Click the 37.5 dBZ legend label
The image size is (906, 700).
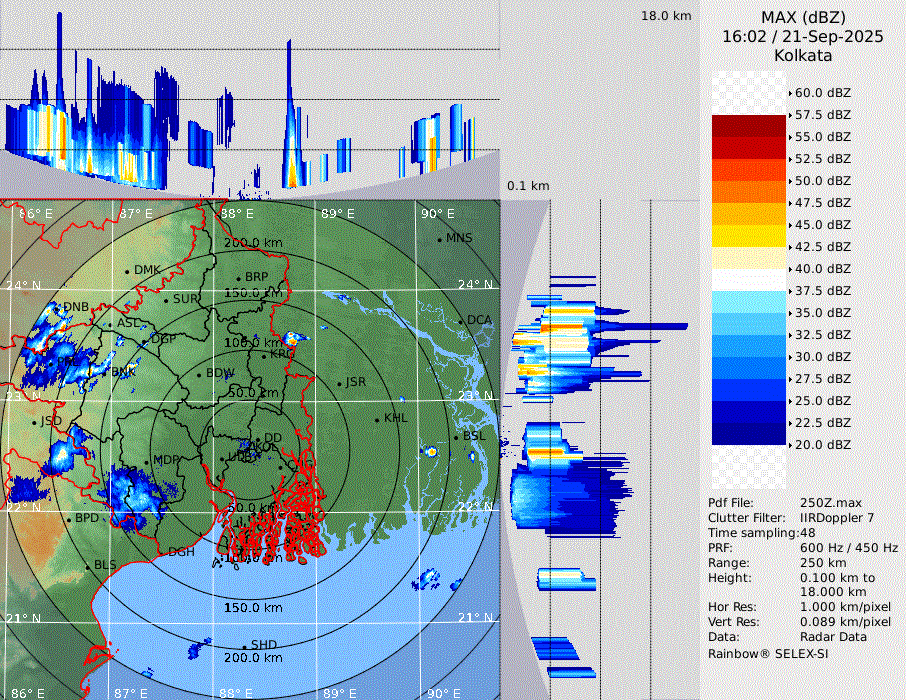pos(823,290)
